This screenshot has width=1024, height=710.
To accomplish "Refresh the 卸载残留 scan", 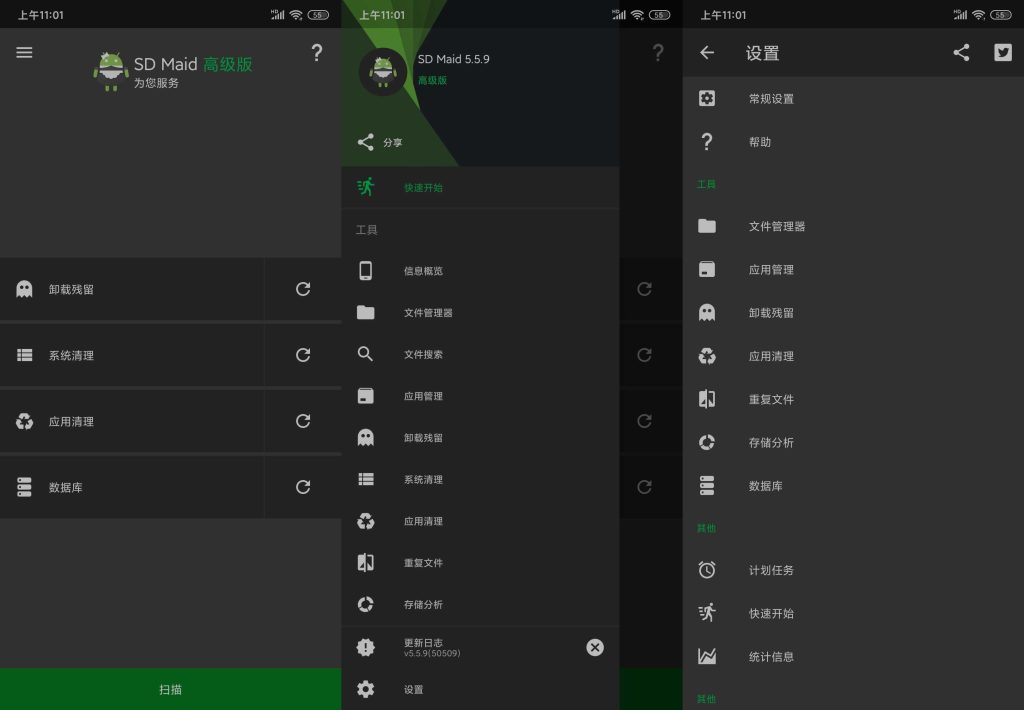I will point(302,289).
